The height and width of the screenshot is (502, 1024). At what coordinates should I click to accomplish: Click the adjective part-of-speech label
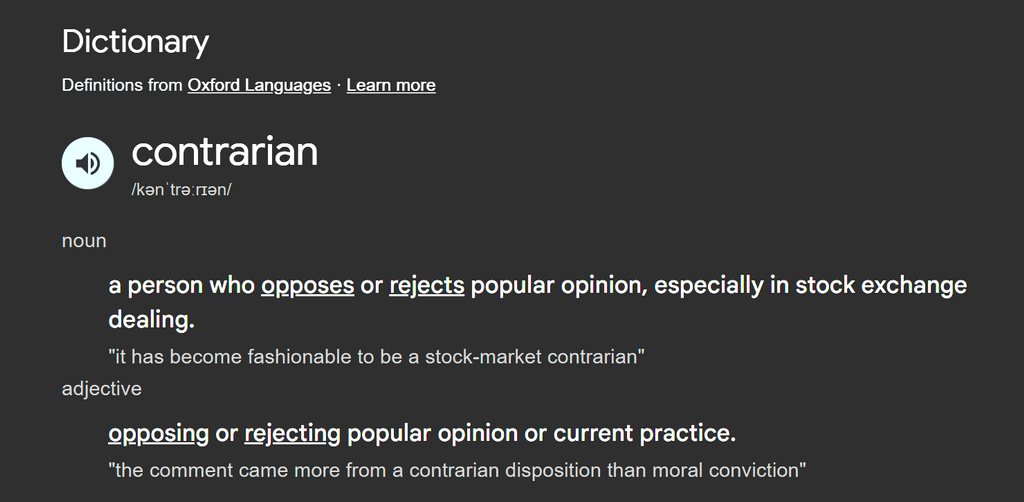pyautogui.click(x=101, y=388)
